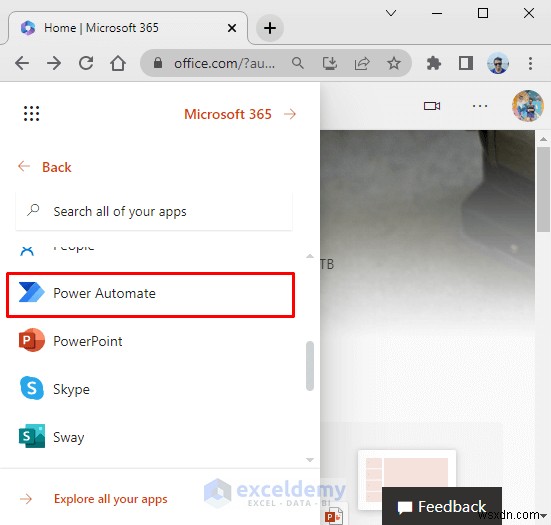Screen dimensions: 551x525
Task: Toggle the Chrome side panel
Action: [x=466, y=63]
